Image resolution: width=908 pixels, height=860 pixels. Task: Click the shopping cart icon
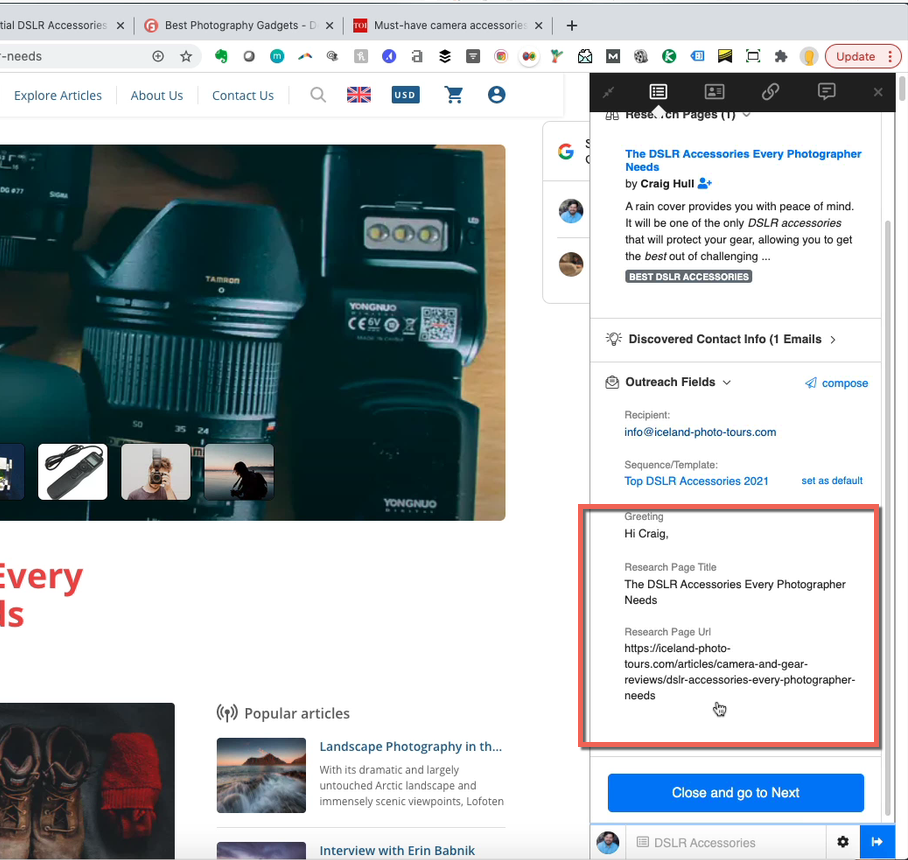click(x=454, y=95)
